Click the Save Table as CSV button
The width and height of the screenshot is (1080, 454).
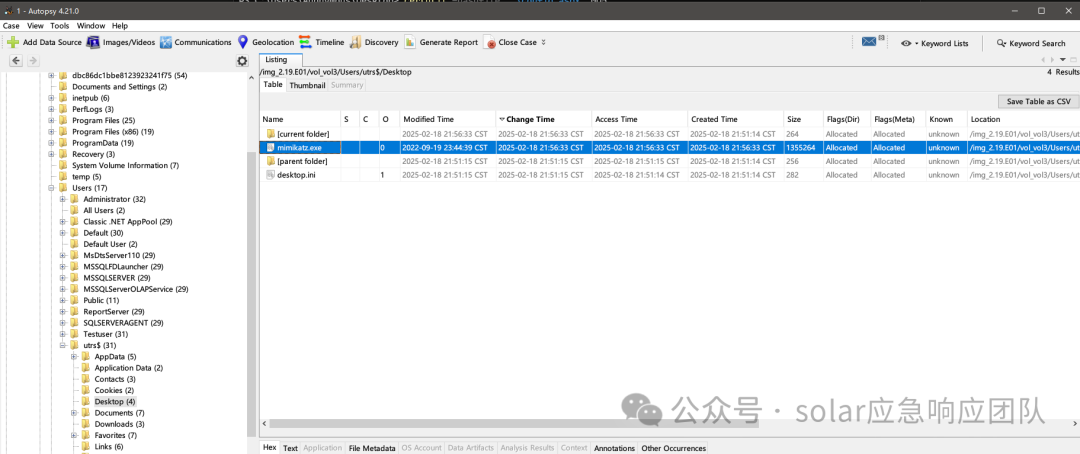tap(1038, 101)
